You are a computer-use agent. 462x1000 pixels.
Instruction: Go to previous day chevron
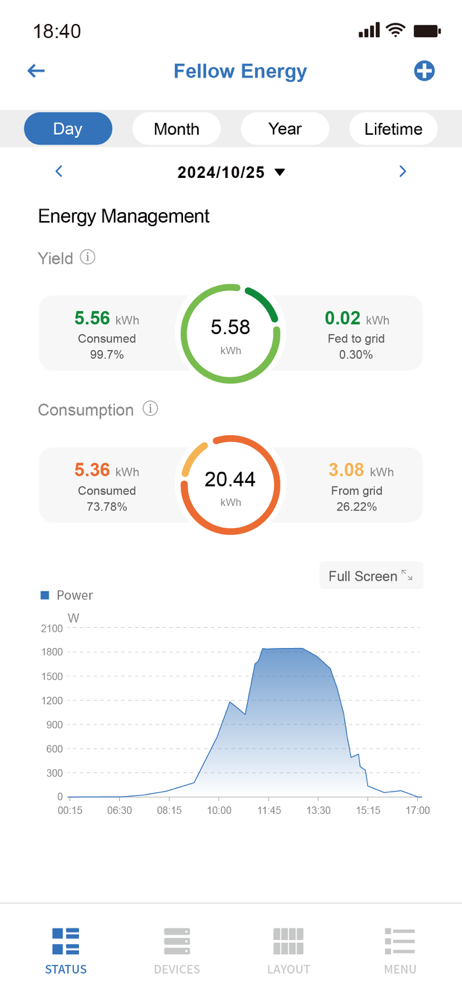pyautogui.click(x=59, y=171)
